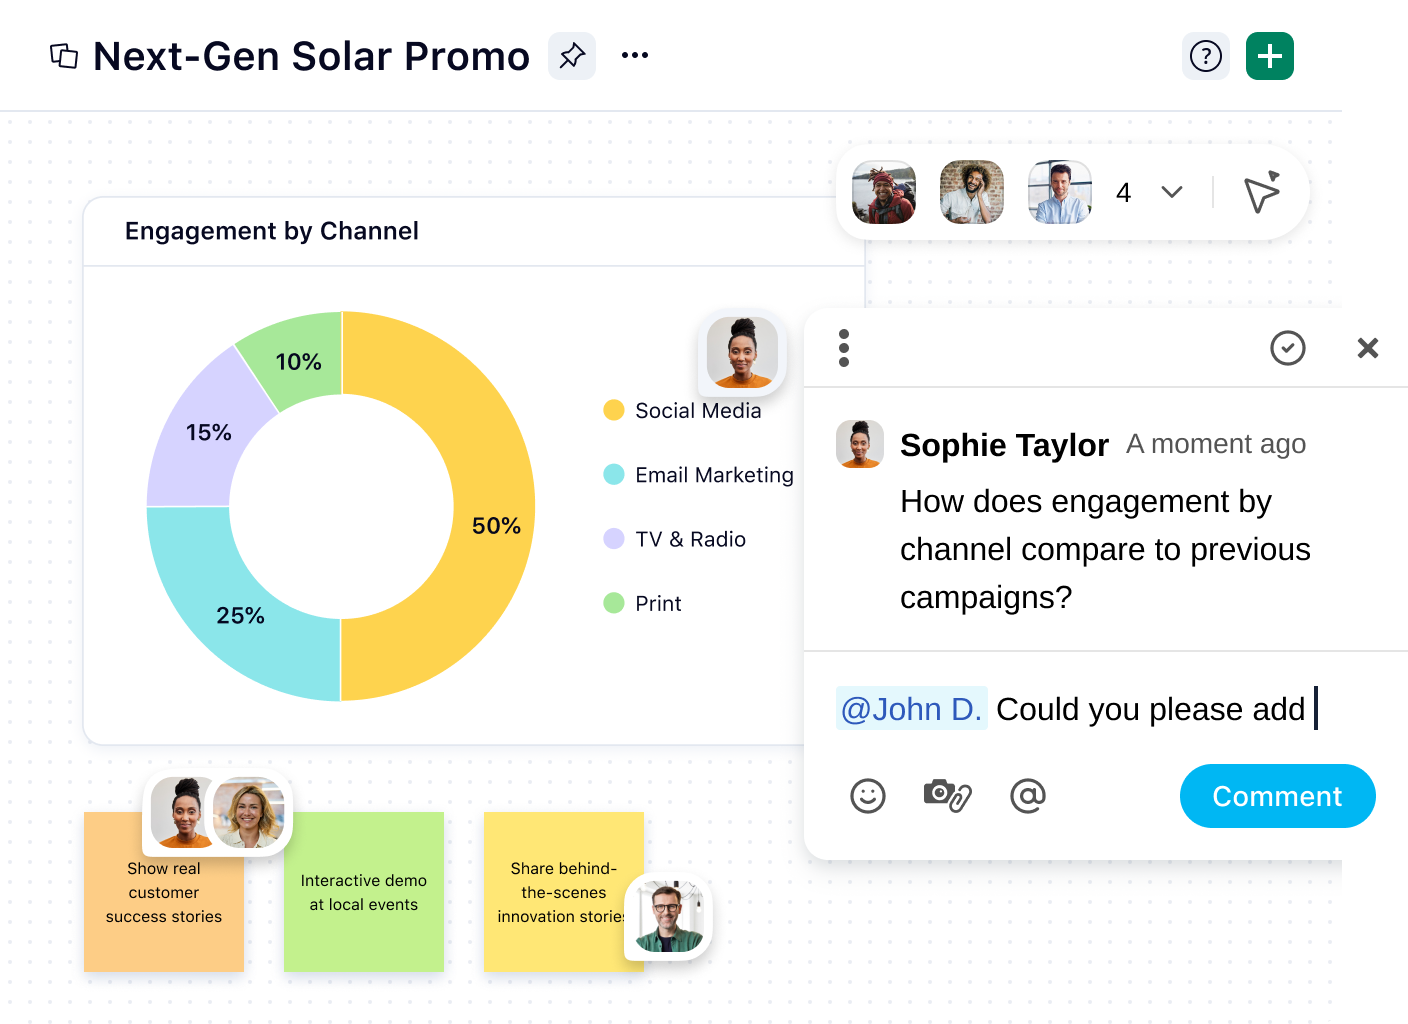Click the green plus add button
Image resolution: width=1408 pixels, height=1024 pixels.
[x=1269, y=56]
